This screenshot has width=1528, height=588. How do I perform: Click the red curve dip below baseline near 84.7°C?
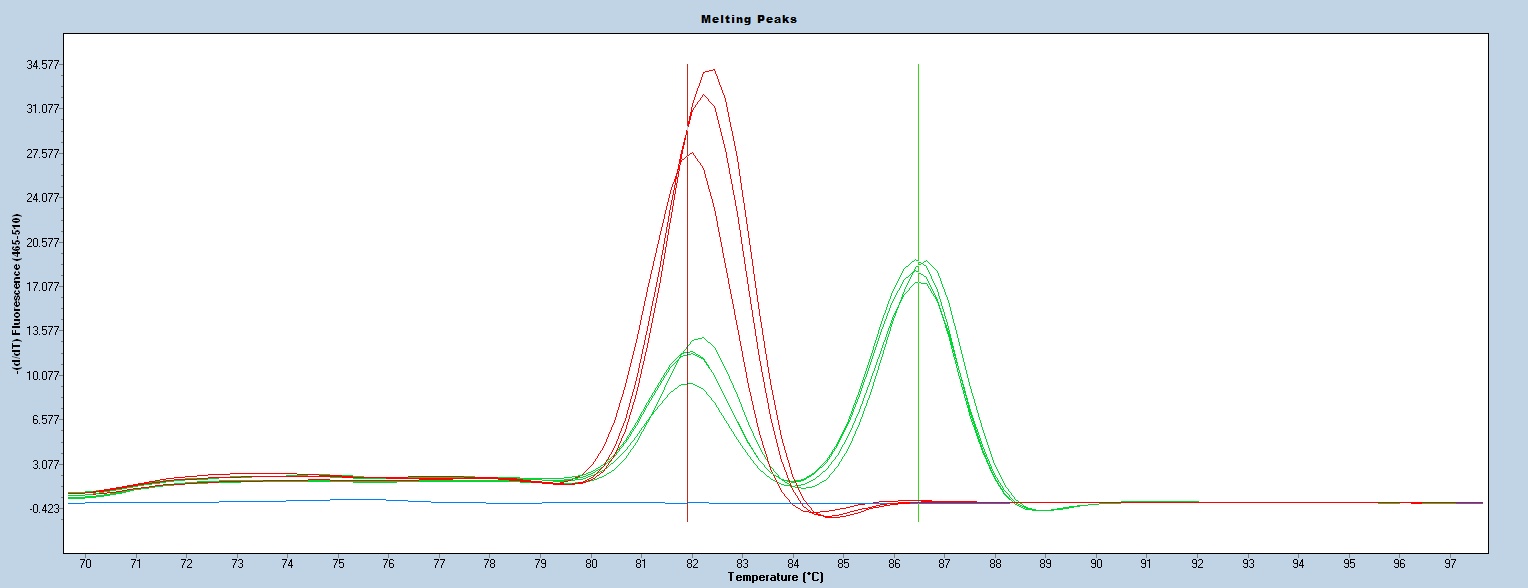pyautogui.click(x=832, y=517)
